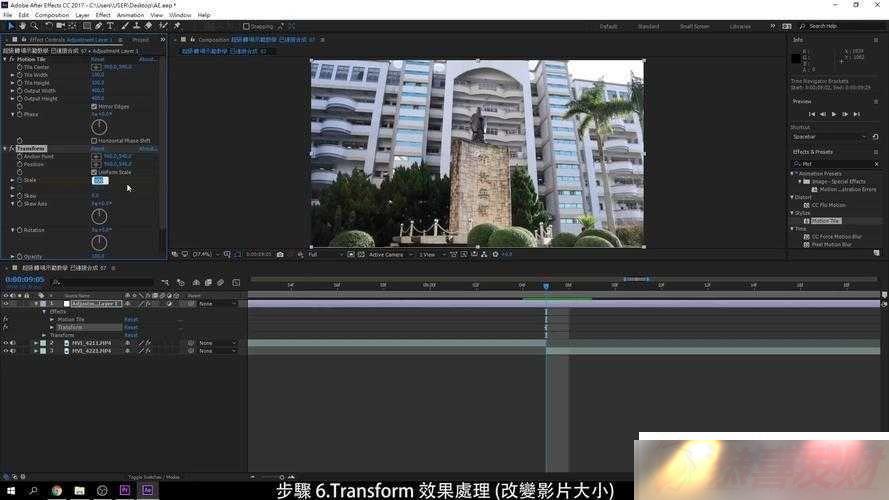Select the Pen tool
The width and height of the screenshot is (889, 500).
click(x=99, y=26)
